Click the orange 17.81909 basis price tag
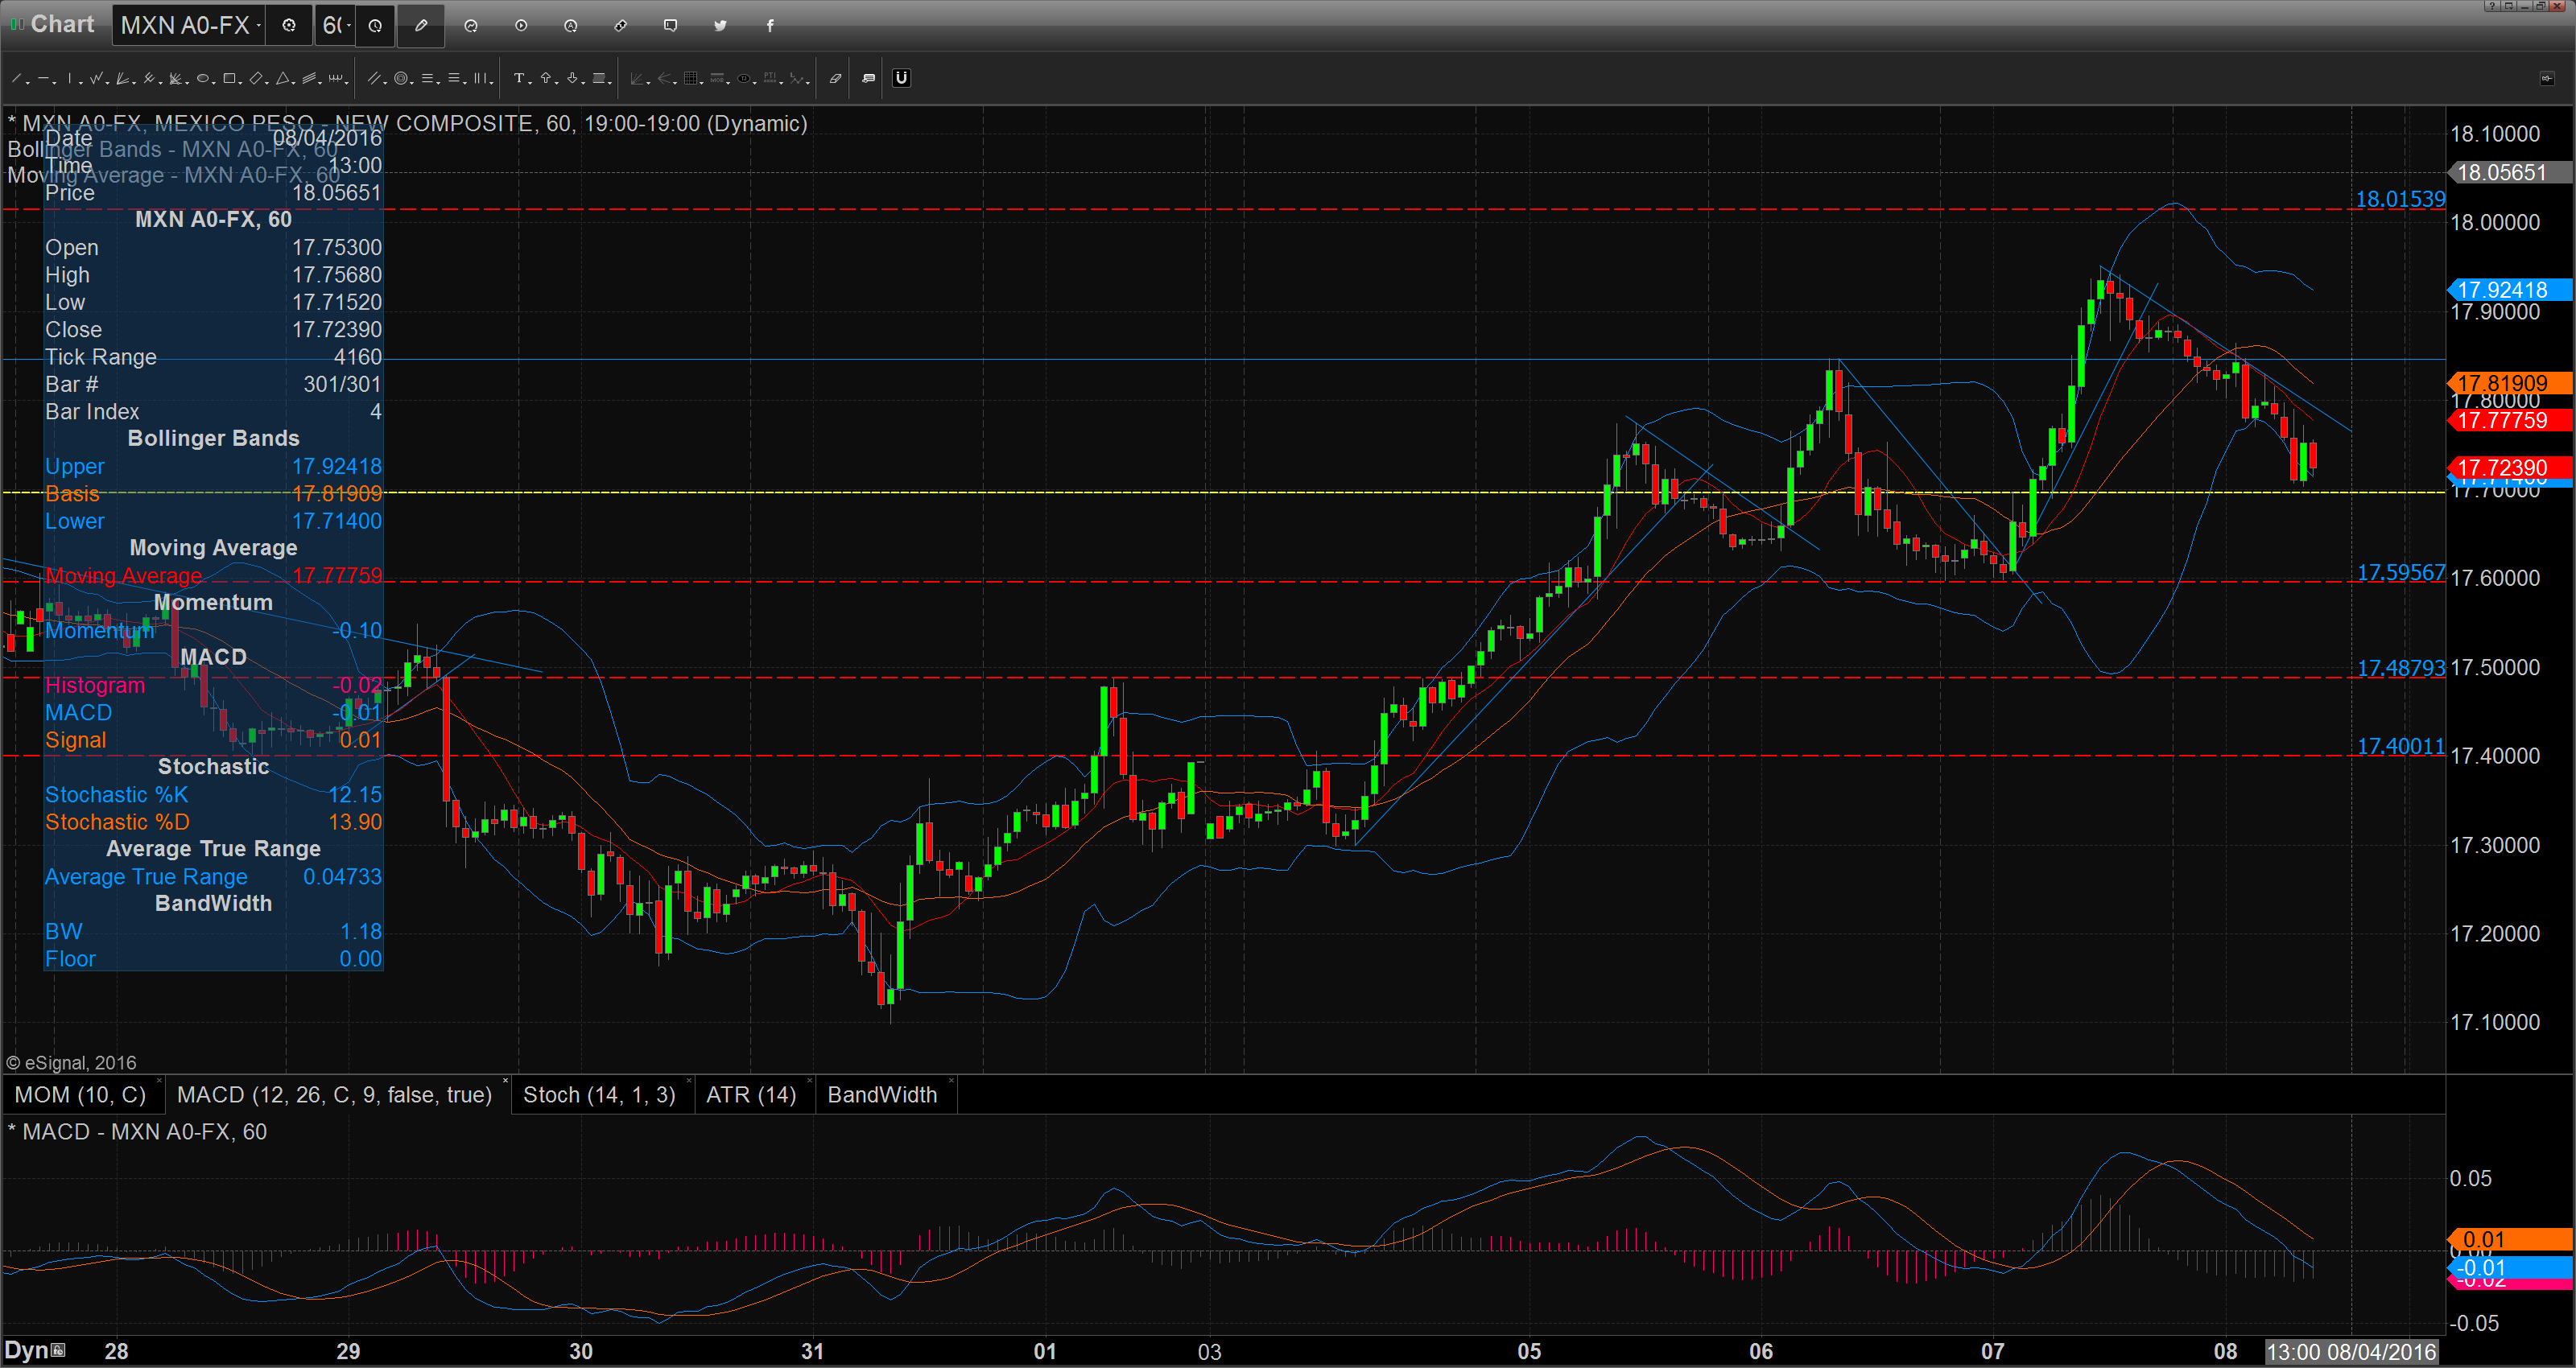Viewport: 2576px width, 1368px height. click(x=2508, y=383)
